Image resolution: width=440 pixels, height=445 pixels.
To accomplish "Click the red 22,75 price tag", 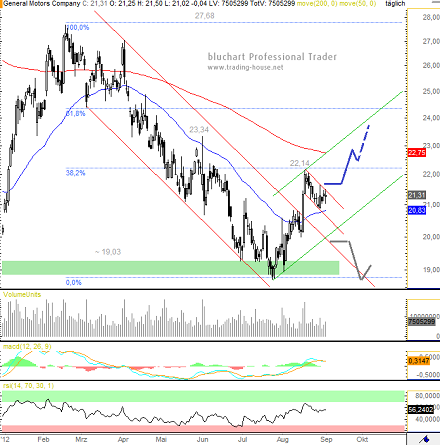I will (417, 153).
